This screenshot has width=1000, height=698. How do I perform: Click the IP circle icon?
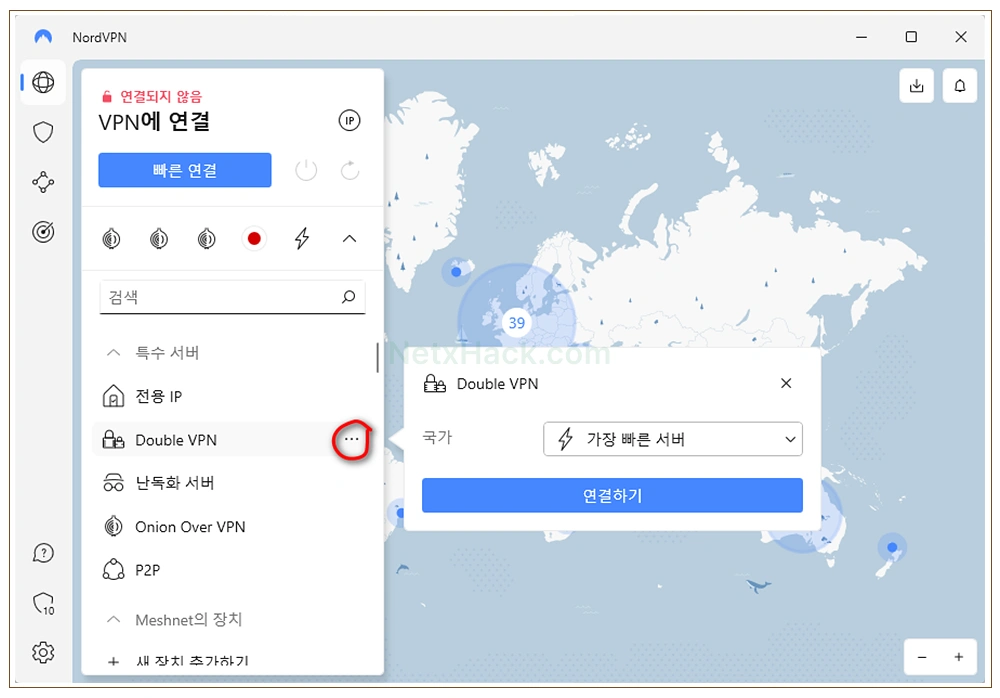click(x=349, y=121)
